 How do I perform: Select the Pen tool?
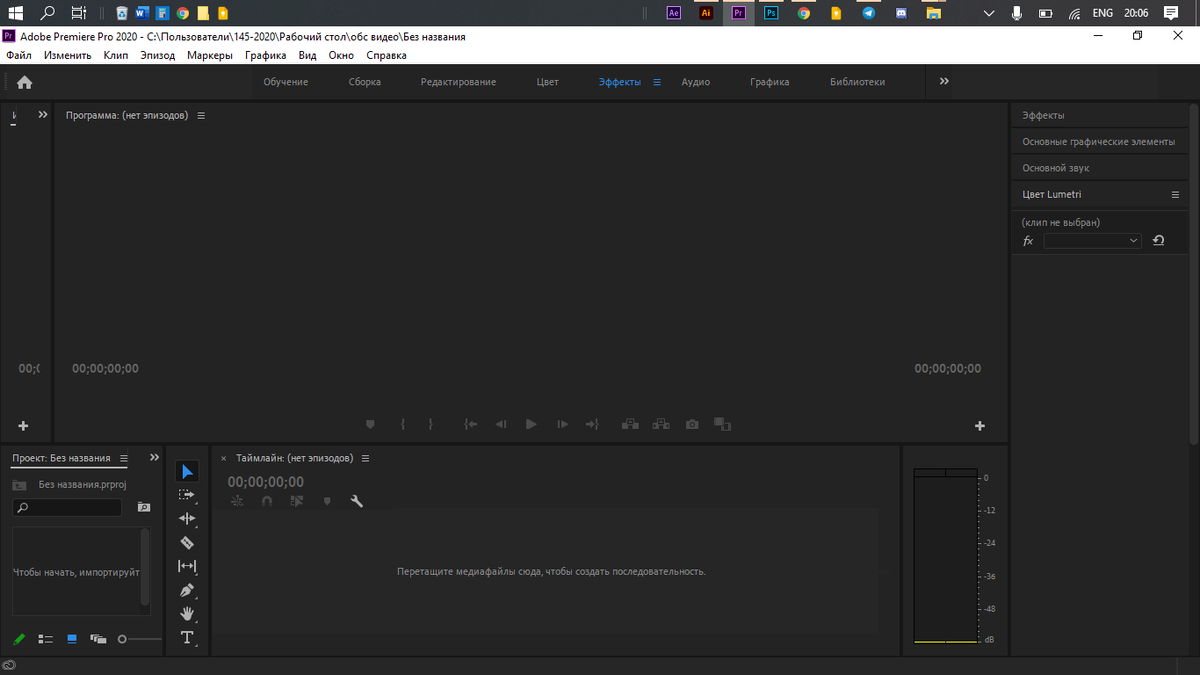click(x=187, y=590)
